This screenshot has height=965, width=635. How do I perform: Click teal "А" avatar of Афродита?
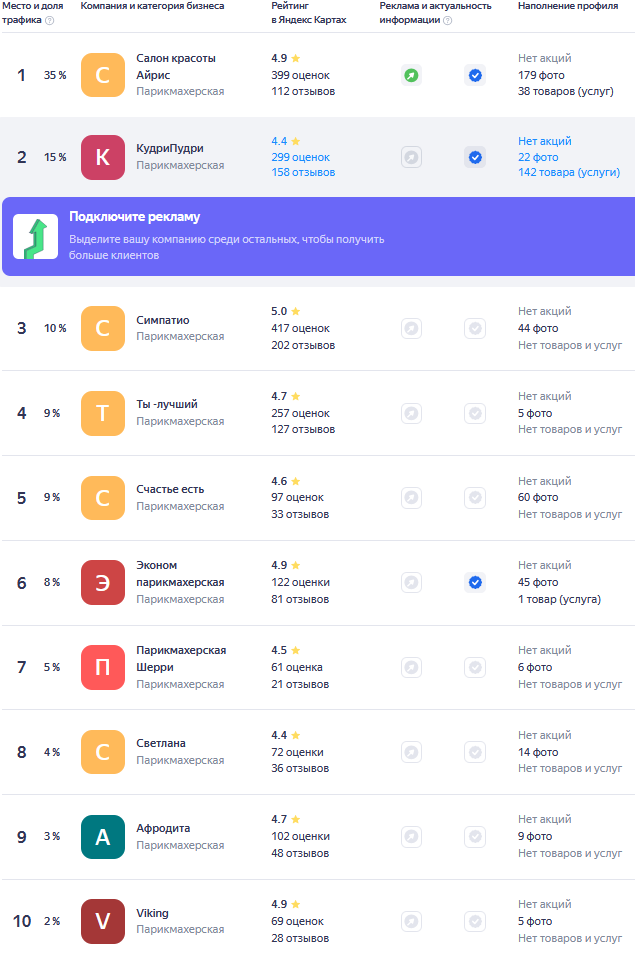click(x=103, y=837)
